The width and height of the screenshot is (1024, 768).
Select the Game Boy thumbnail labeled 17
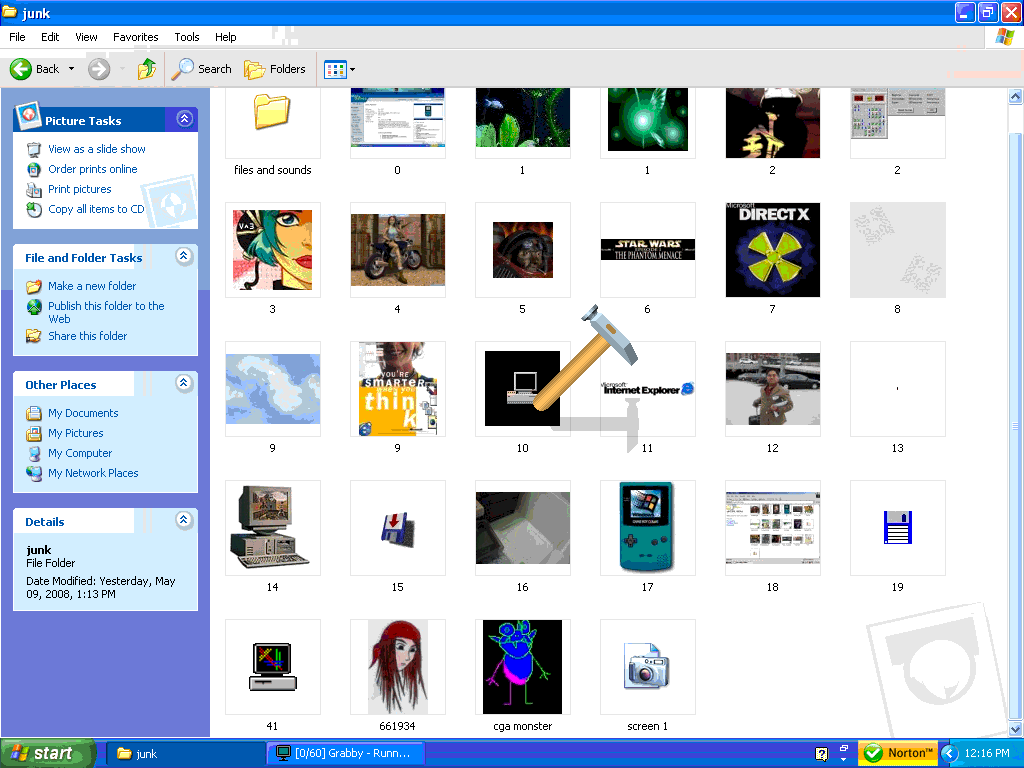point(647,527)
